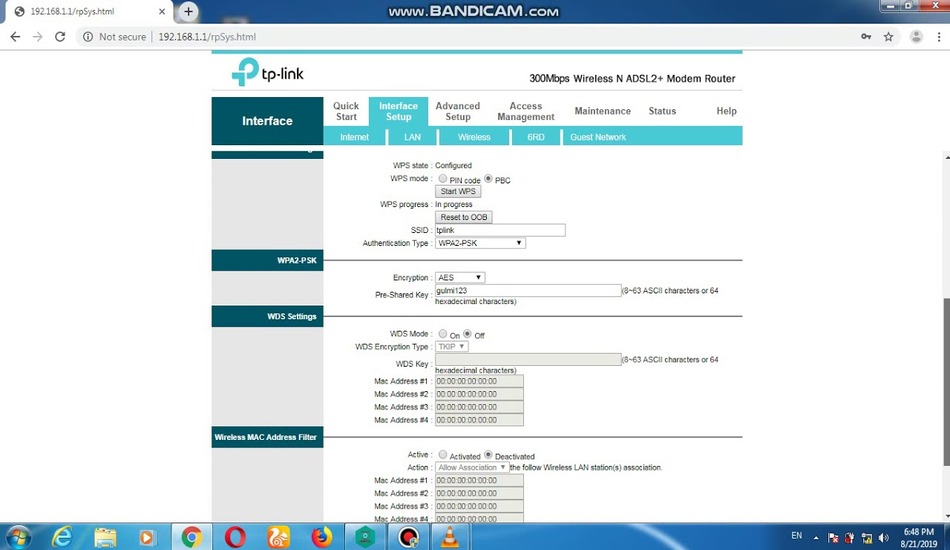
Task: Launch Opera browser from the taskbar
Action: coord(235,537)
